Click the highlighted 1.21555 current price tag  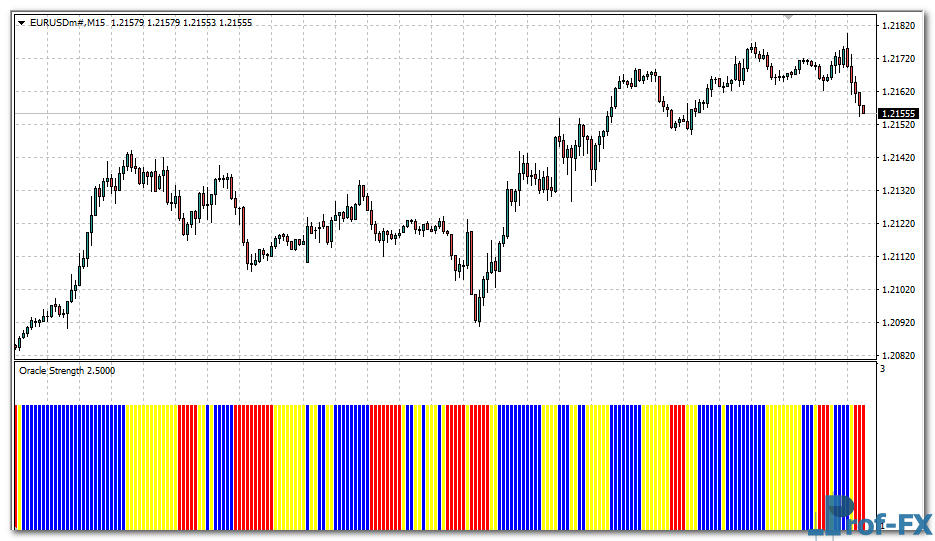898,114
